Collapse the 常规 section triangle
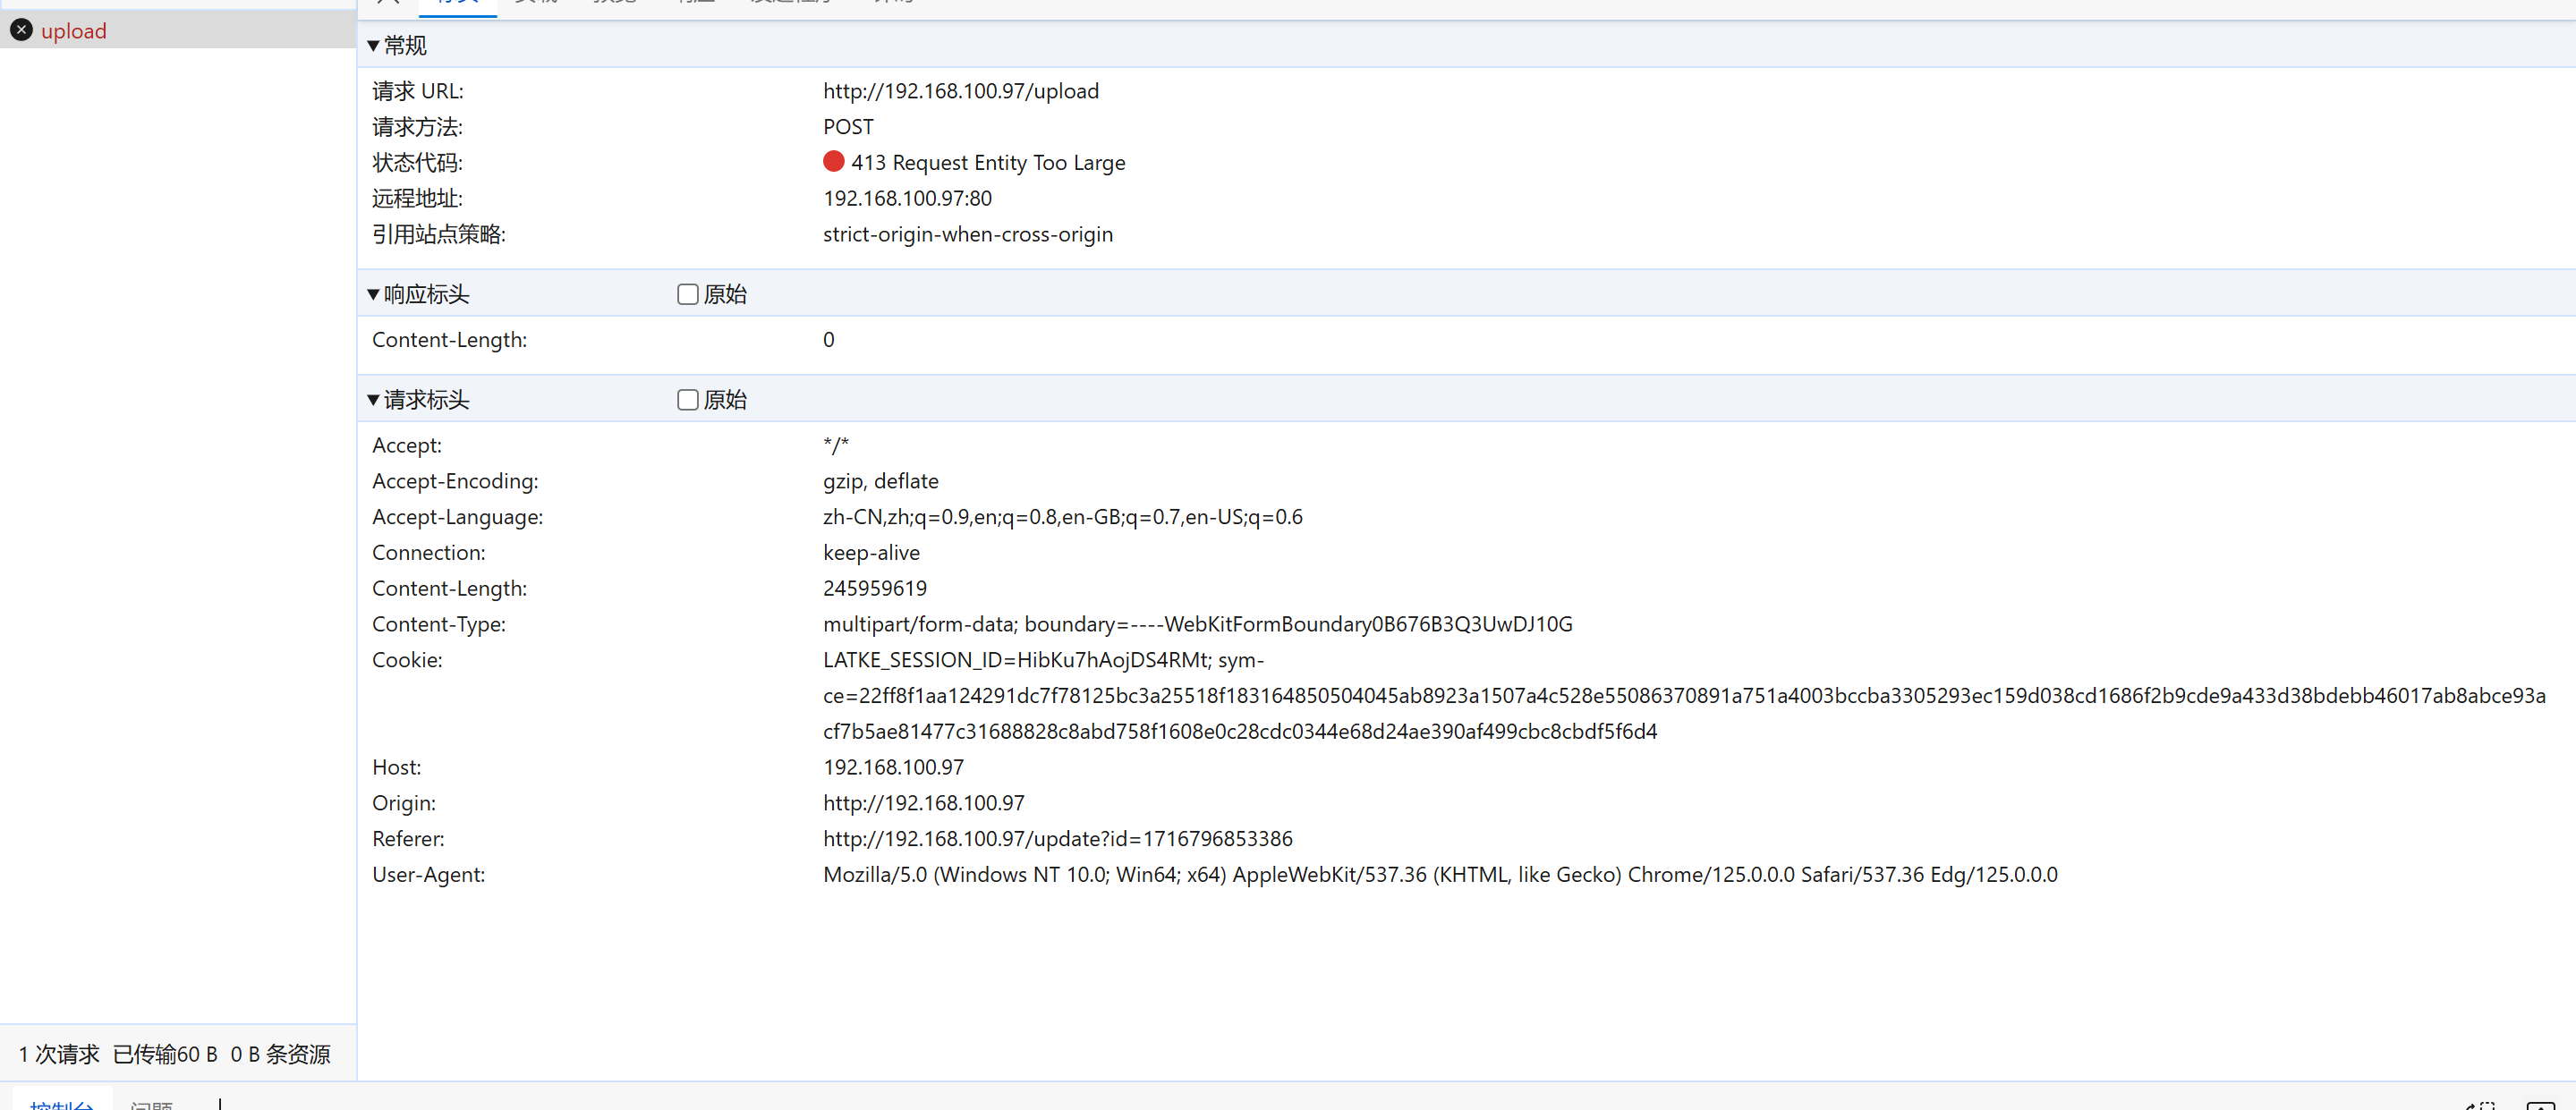Viewport: 2576px width, 1110px height. pyautogui.click(x=373, y=45)
